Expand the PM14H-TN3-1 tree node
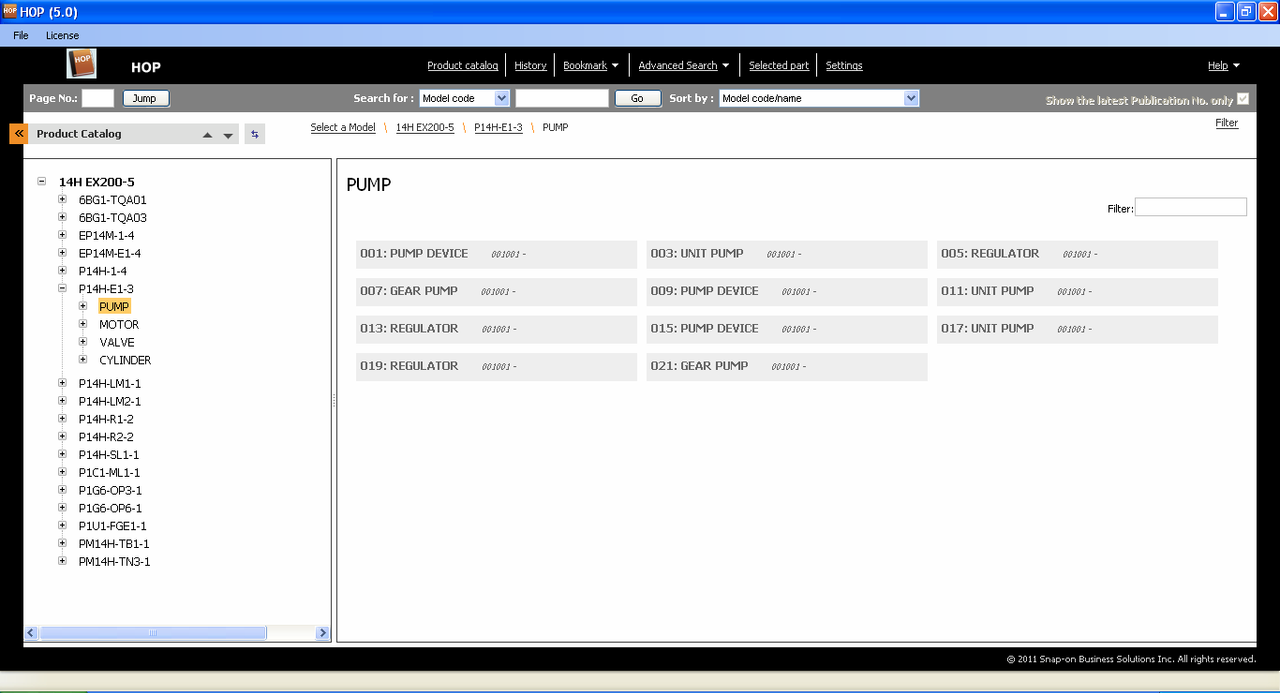Screen dimensions: 1280x693 62,561
